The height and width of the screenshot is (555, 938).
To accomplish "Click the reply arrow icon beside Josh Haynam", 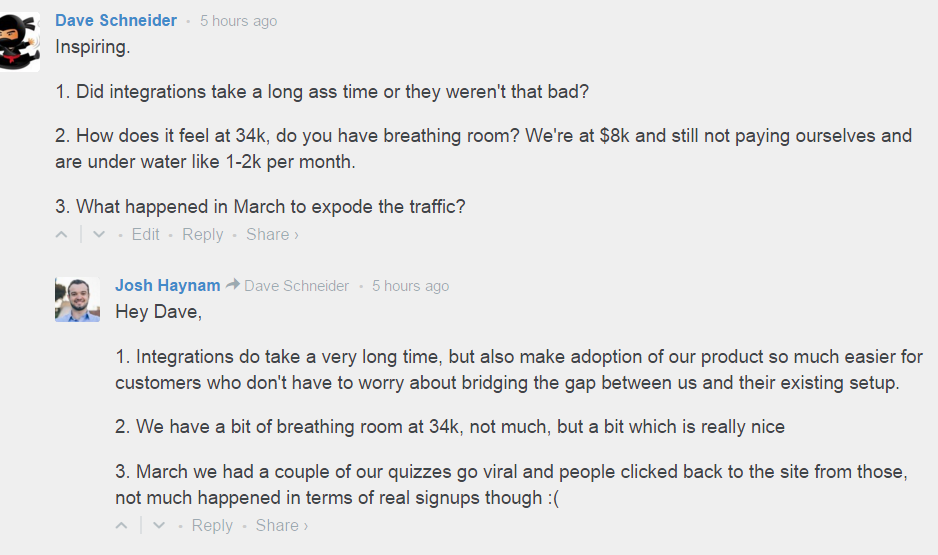I will click(x=233, y=285).
